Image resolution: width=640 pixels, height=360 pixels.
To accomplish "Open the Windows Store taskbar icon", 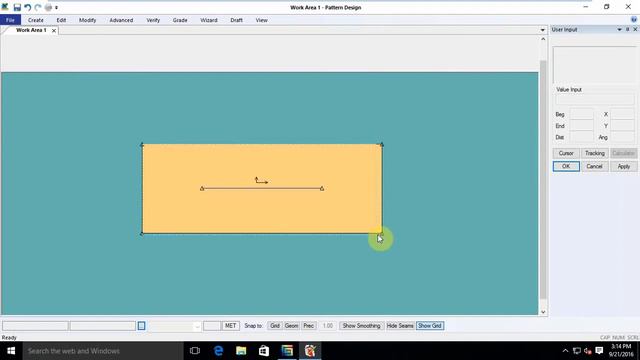I will [264, 351].
